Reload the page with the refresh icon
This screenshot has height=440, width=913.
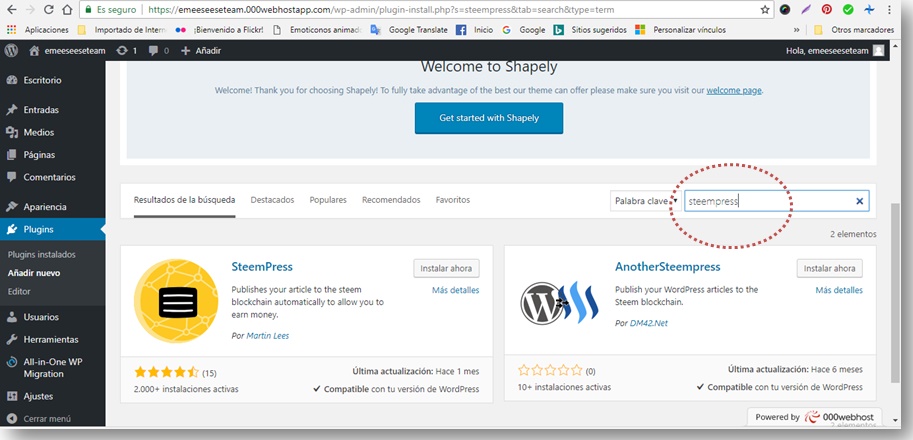[x=49, y=10]
